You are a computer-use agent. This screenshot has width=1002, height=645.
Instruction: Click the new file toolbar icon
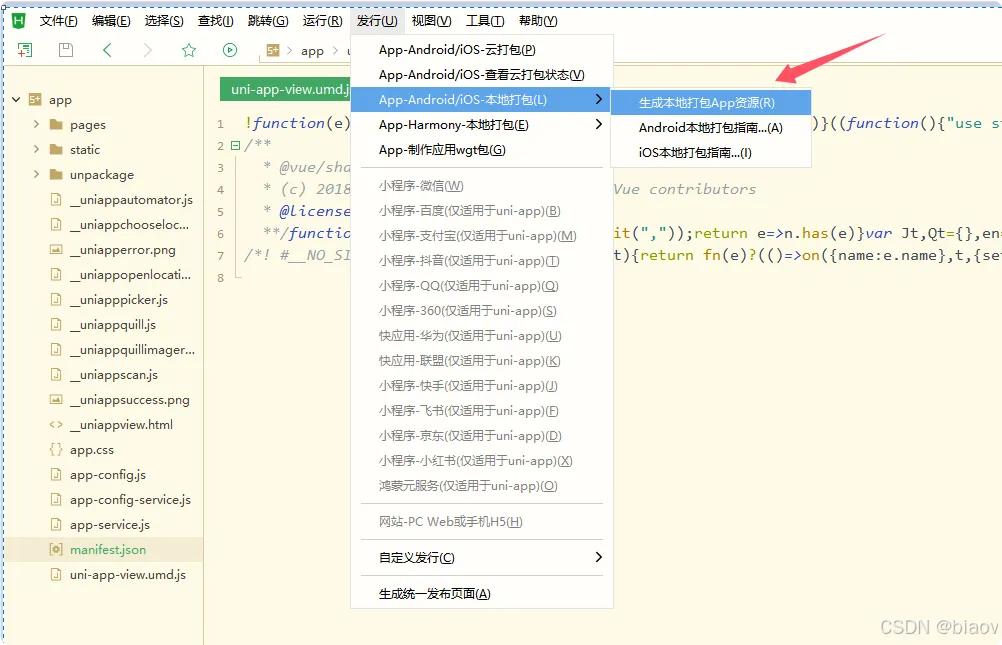coord(25,50)
